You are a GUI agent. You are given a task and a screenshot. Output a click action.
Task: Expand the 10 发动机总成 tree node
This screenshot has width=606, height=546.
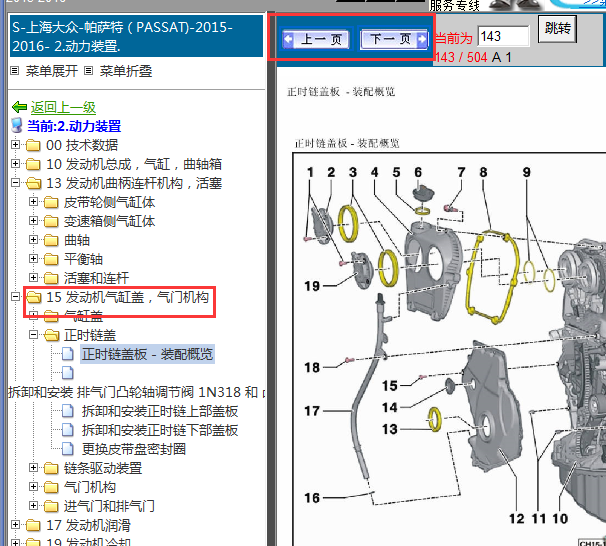(x=16, y=164)
